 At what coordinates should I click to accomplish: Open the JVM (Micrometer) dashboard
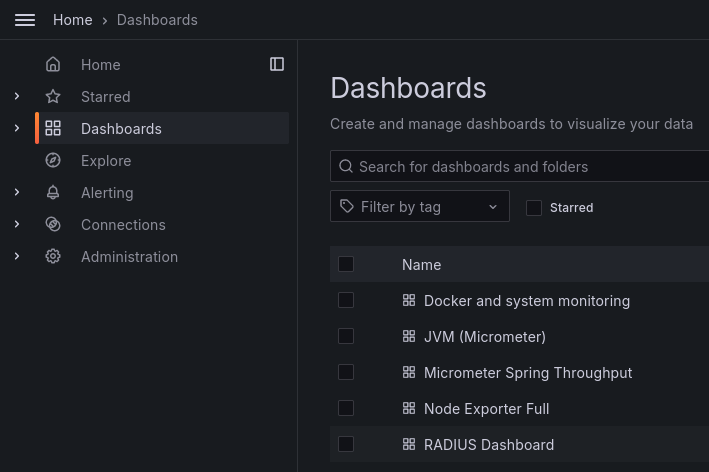click(485, 337)
